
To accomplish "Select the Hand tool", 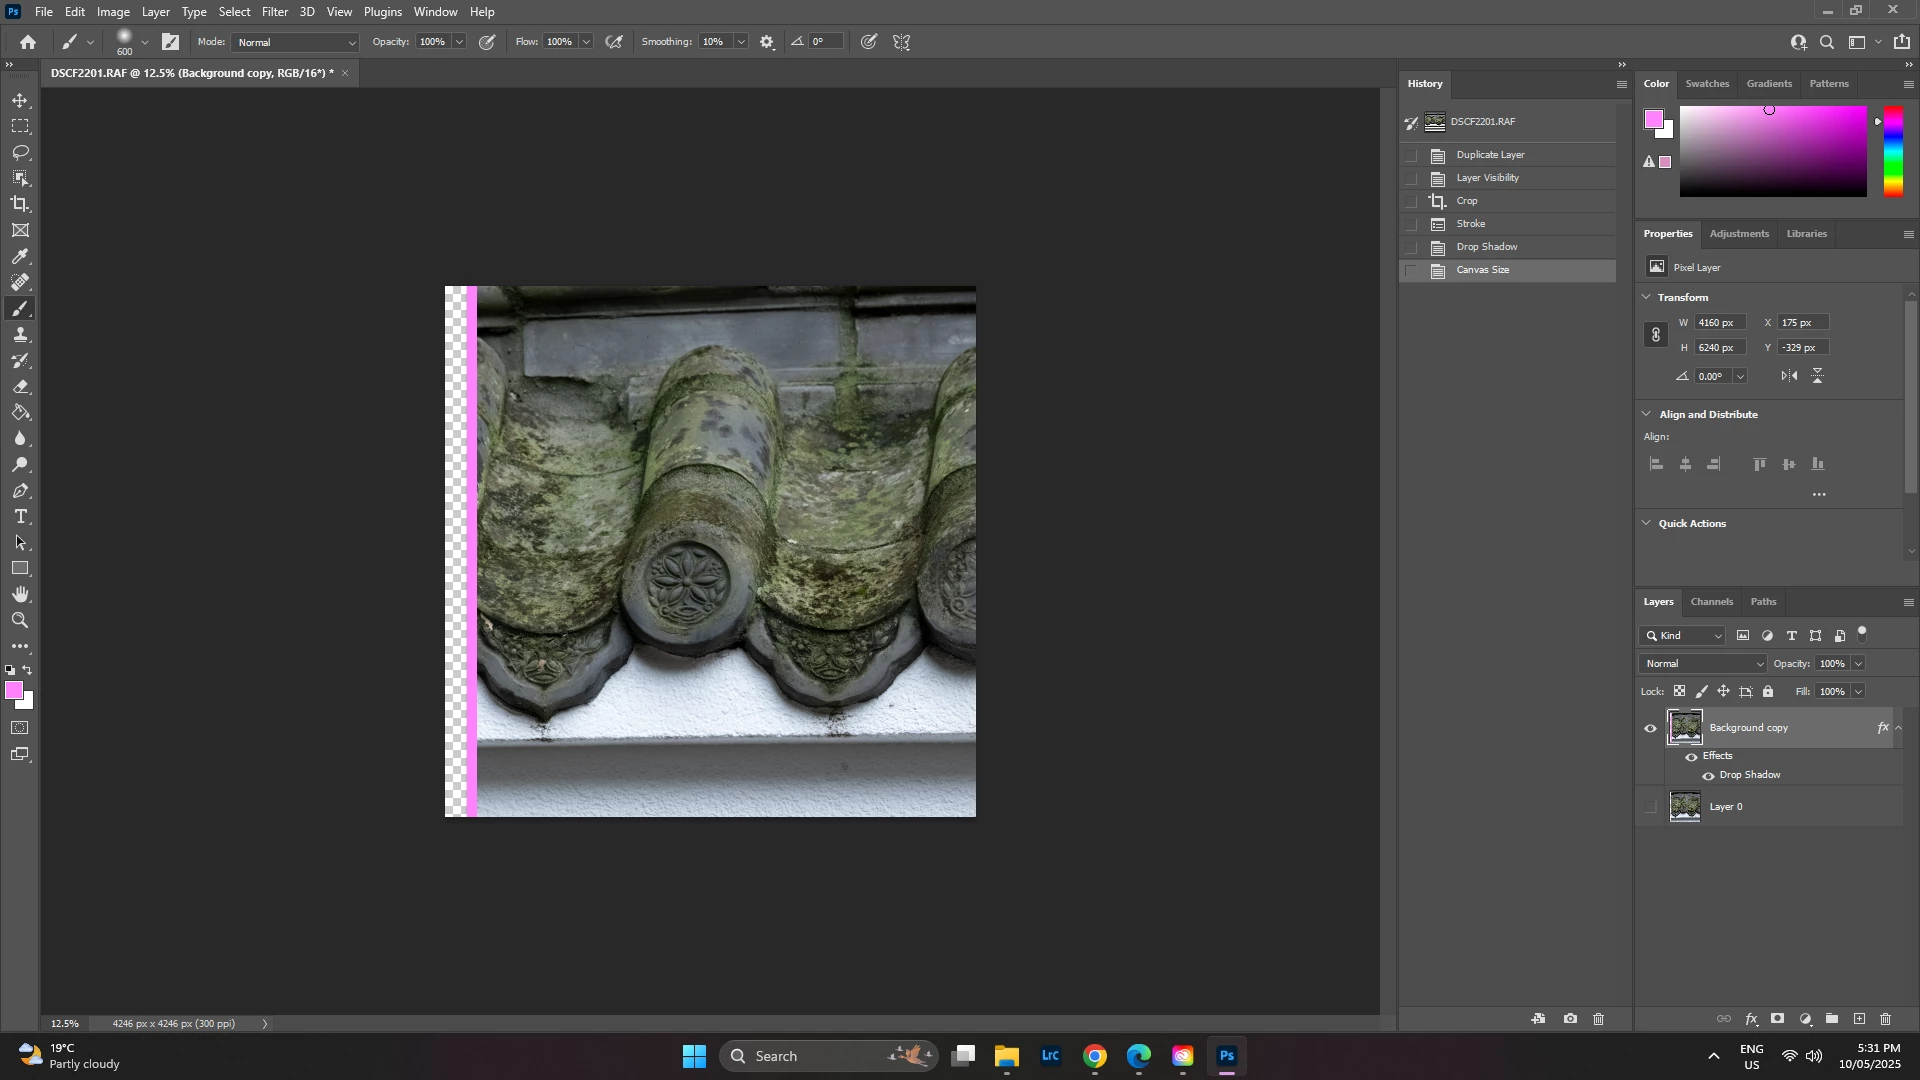I will [x=20, y=595].
